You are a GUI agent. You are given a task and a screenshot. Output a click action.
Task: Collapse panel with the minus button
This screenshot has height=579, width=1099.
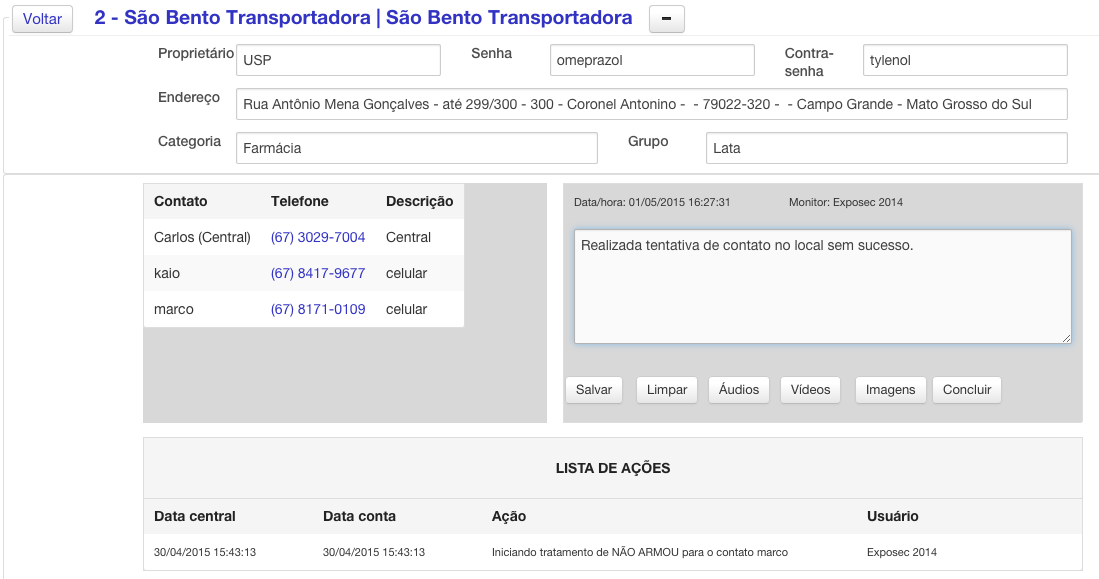click(x=667, y=19)
